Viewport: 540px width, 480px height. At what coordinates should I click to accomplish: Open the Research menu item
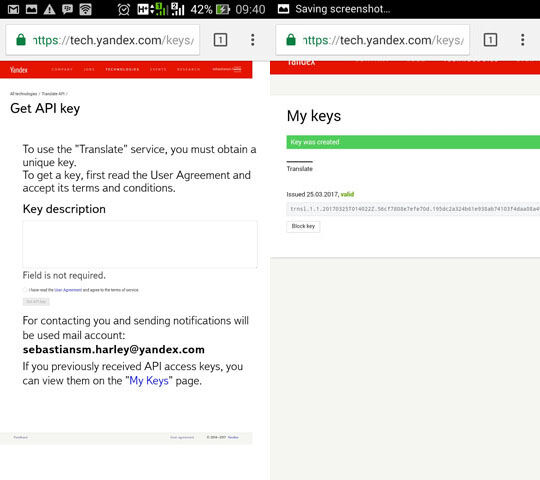pos(188,70)
